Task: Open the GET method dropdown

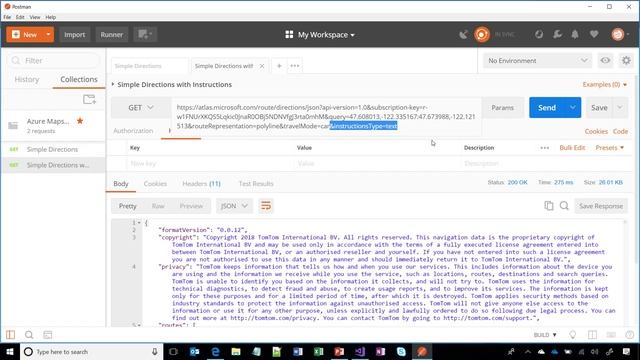Action: (141, 108)
